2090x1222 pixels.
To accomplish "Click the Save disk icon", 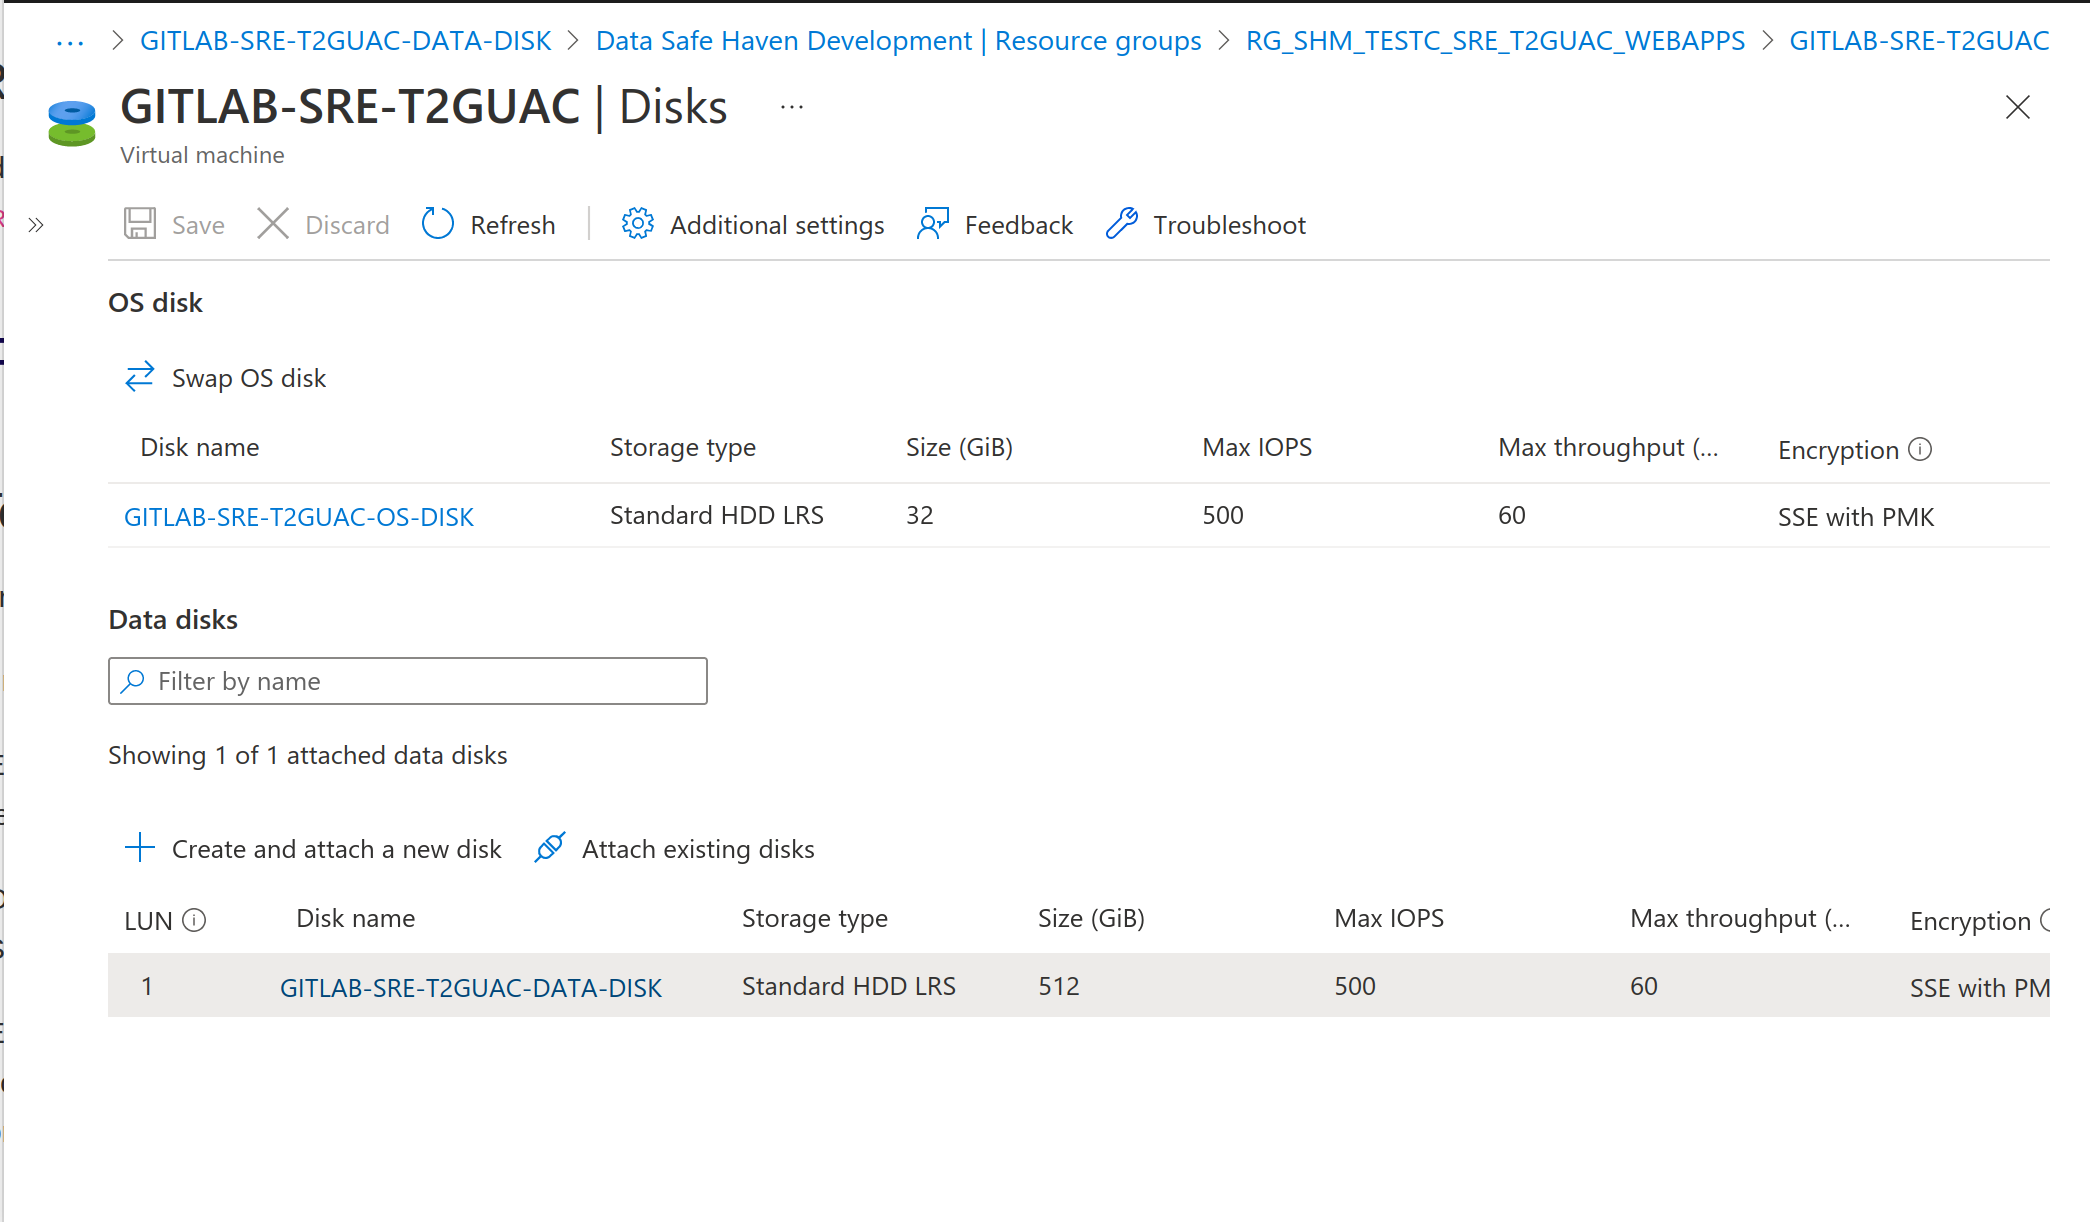I will coord(140,223).
